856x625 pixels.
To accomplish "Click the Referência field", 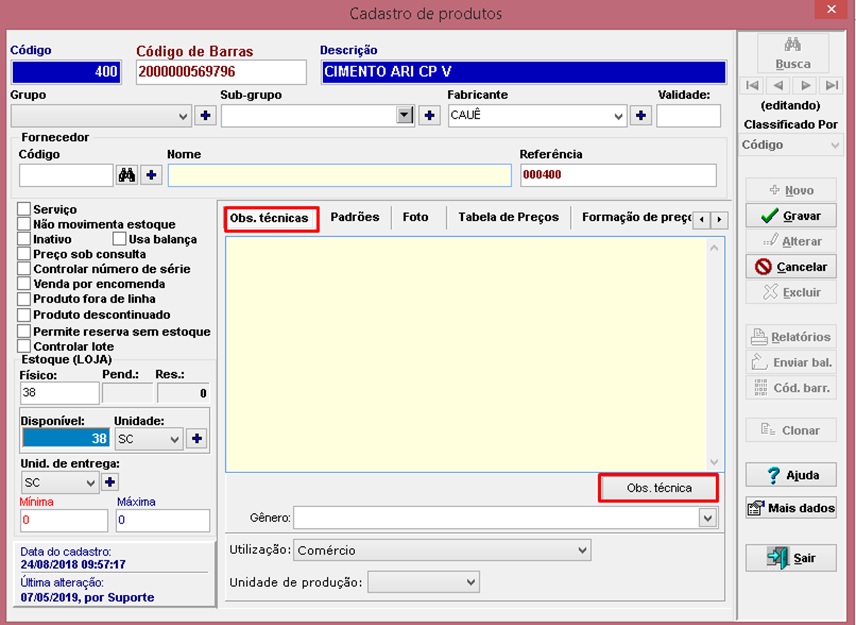I will coord(618,175).
